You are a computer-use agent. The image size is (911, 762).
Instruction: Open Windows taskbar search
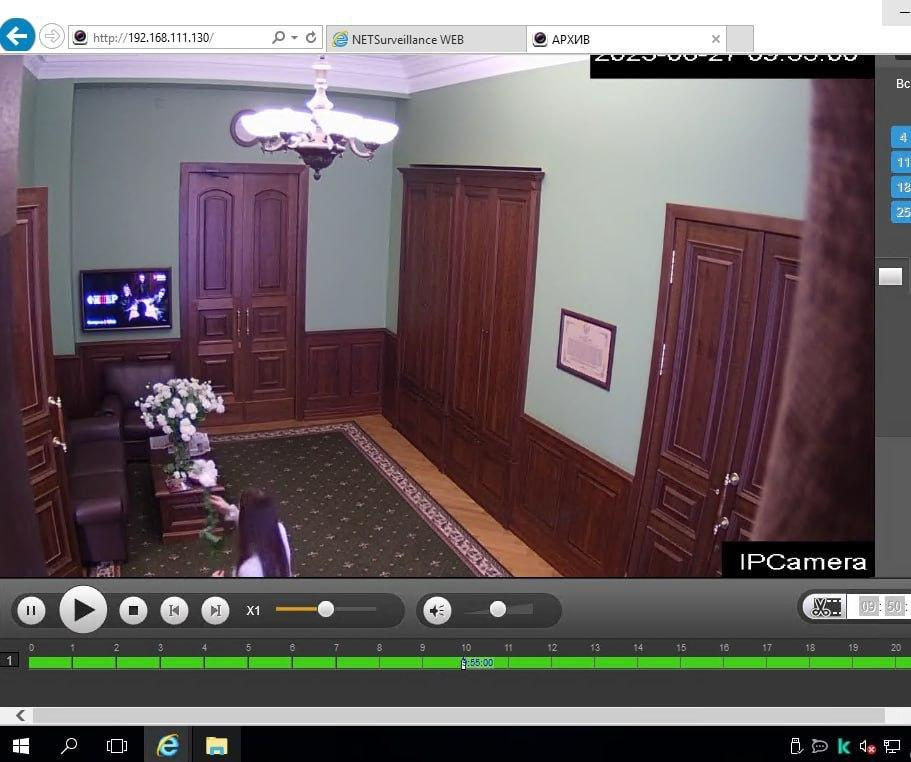point(69,746)
